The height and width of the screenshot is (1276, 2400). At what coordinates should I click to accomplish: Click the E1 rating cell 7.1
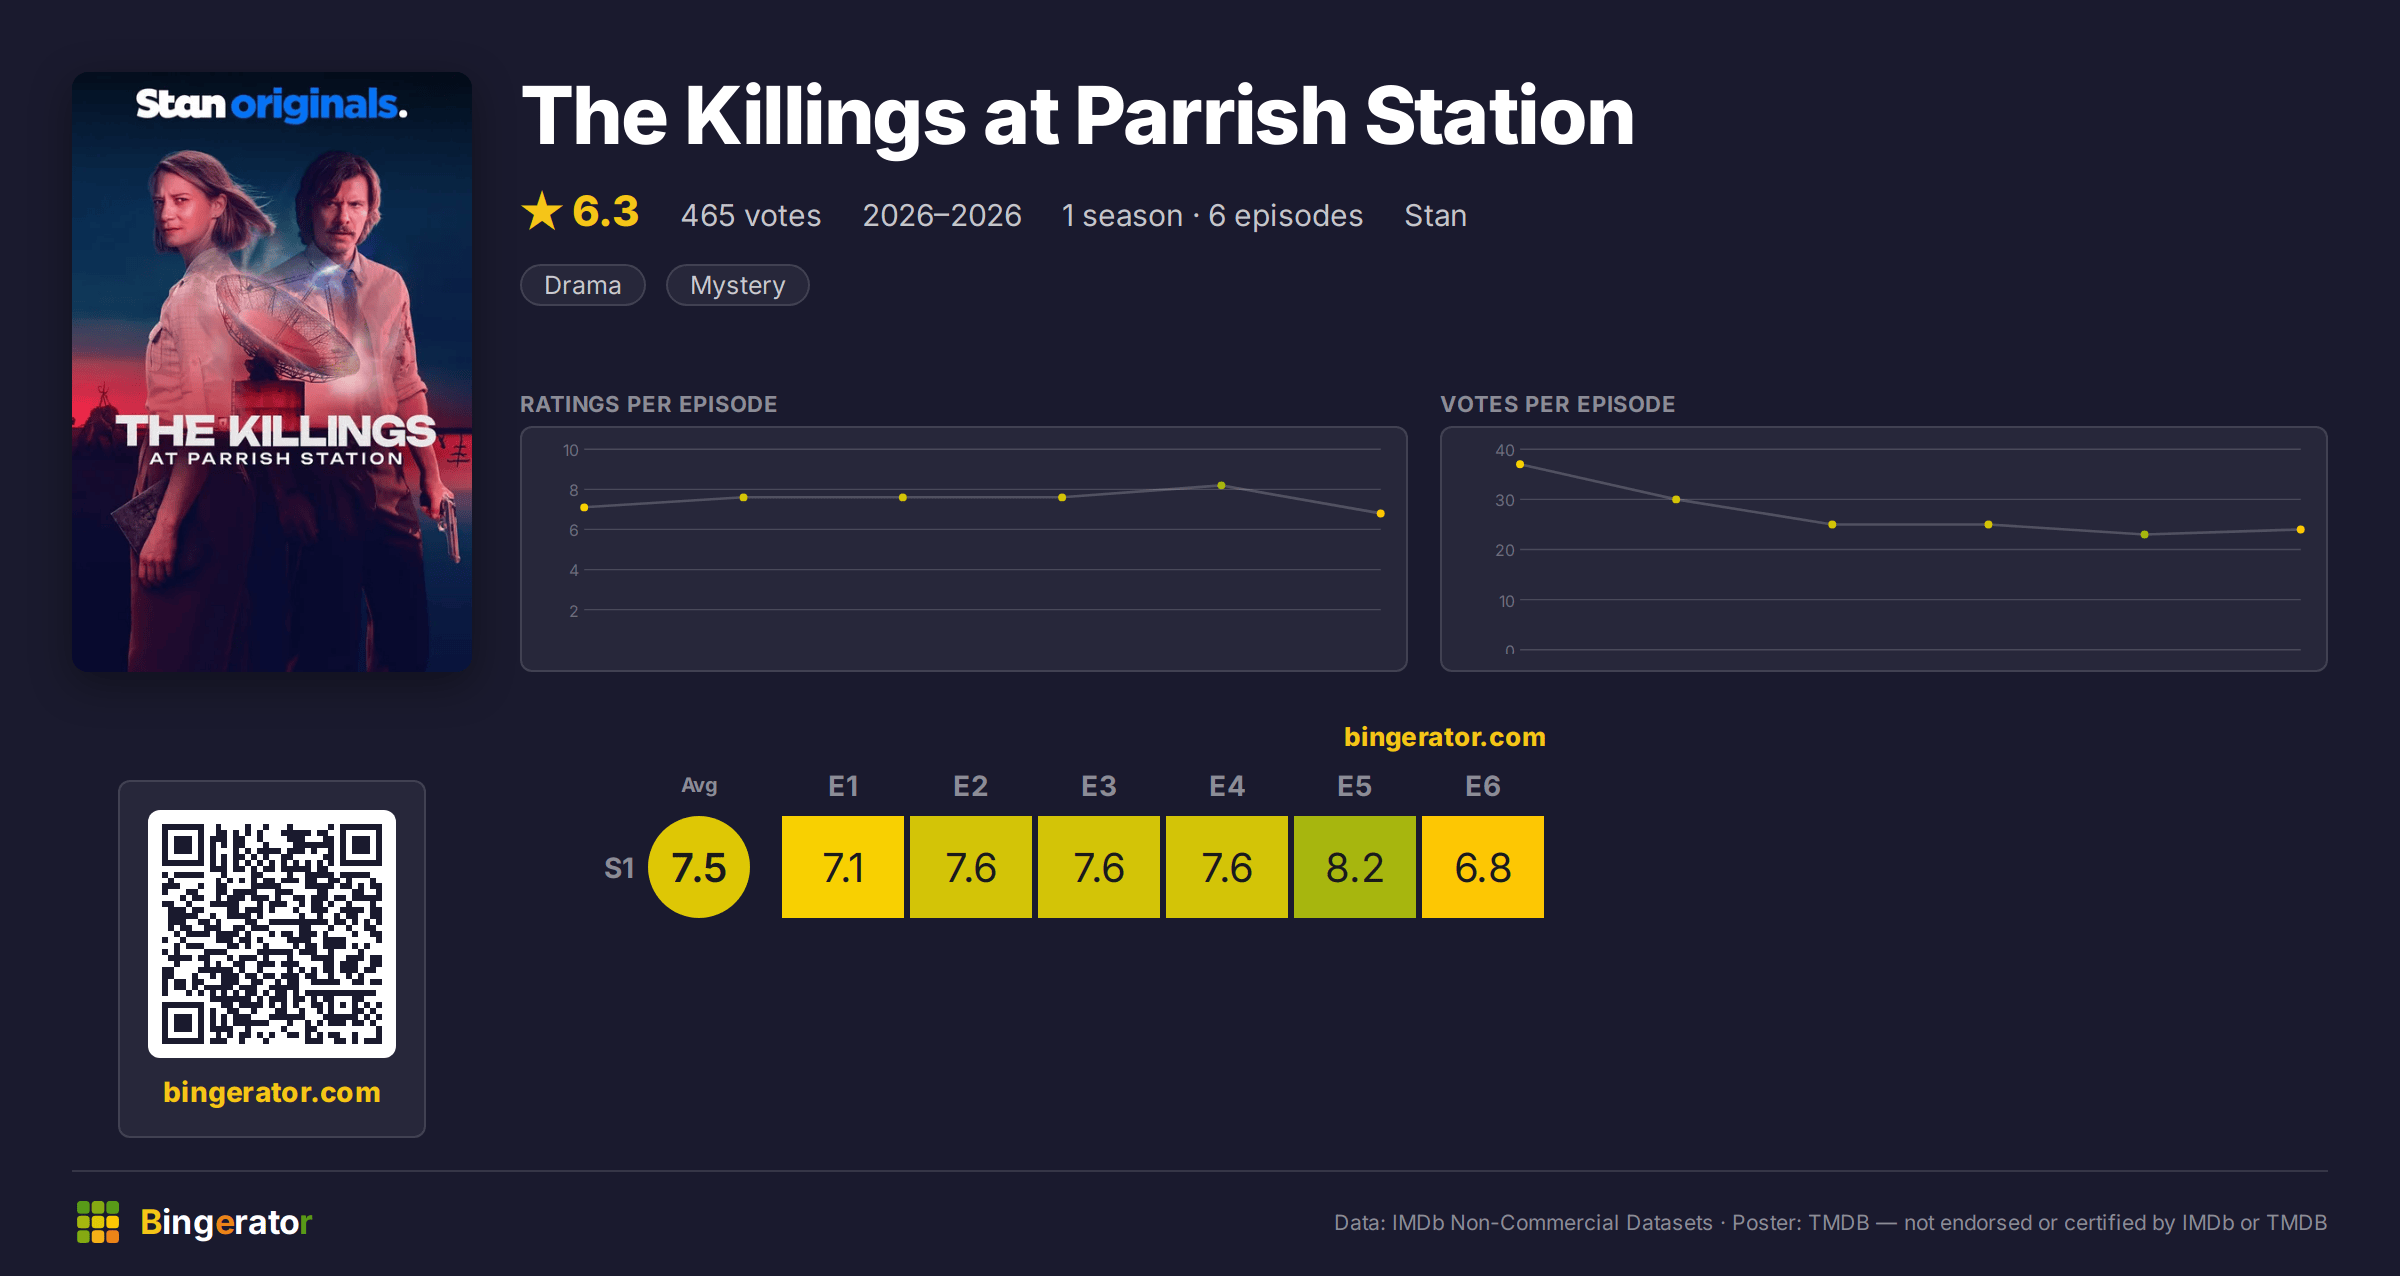pos(843,867)
